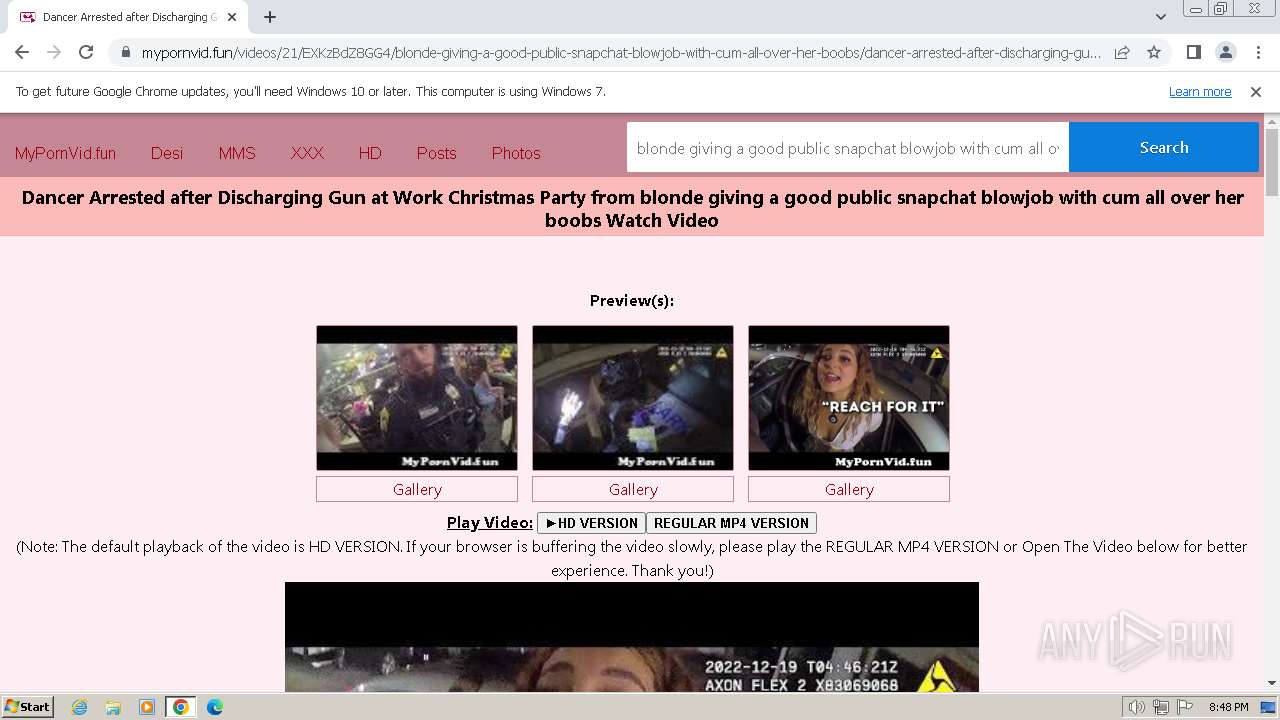Screen dimensions: 1280x720
Task: Open the 'REACH FOR IT' preview thumbnail
Action: [x=849, y=398]
